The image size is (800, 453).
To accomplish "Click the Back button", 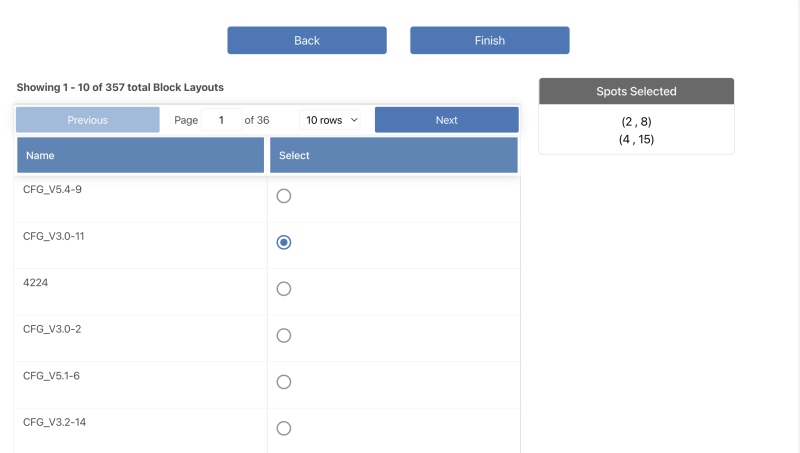I will [307, 40].
